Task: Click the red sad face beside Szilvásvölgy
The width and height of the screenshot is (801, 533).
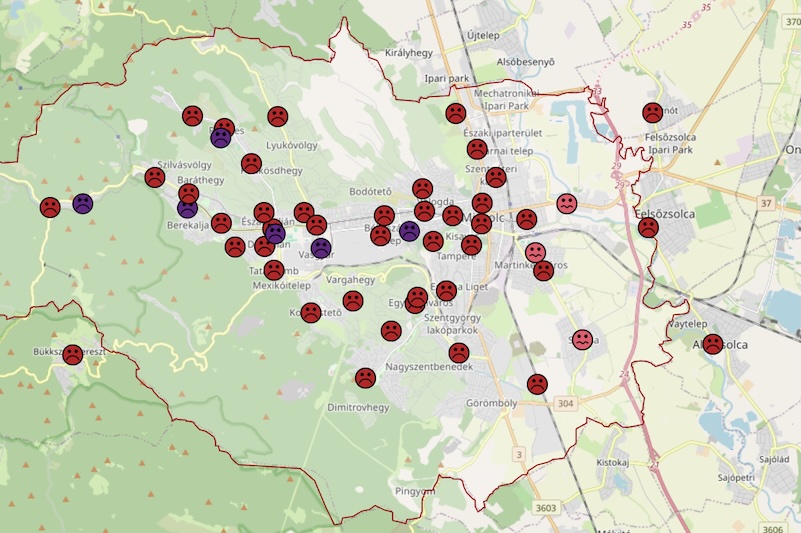Action: click(155, 177)
